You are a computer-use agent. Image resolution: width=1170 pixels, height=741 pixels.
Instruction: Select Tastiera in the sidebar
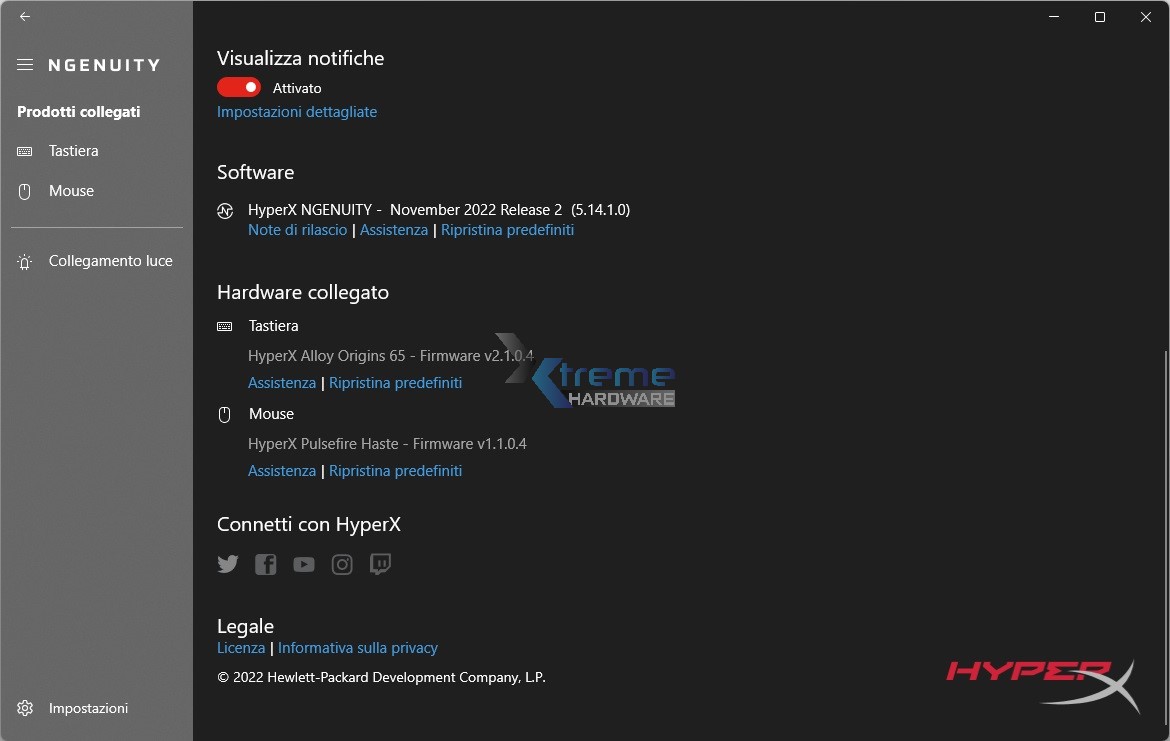73,151
